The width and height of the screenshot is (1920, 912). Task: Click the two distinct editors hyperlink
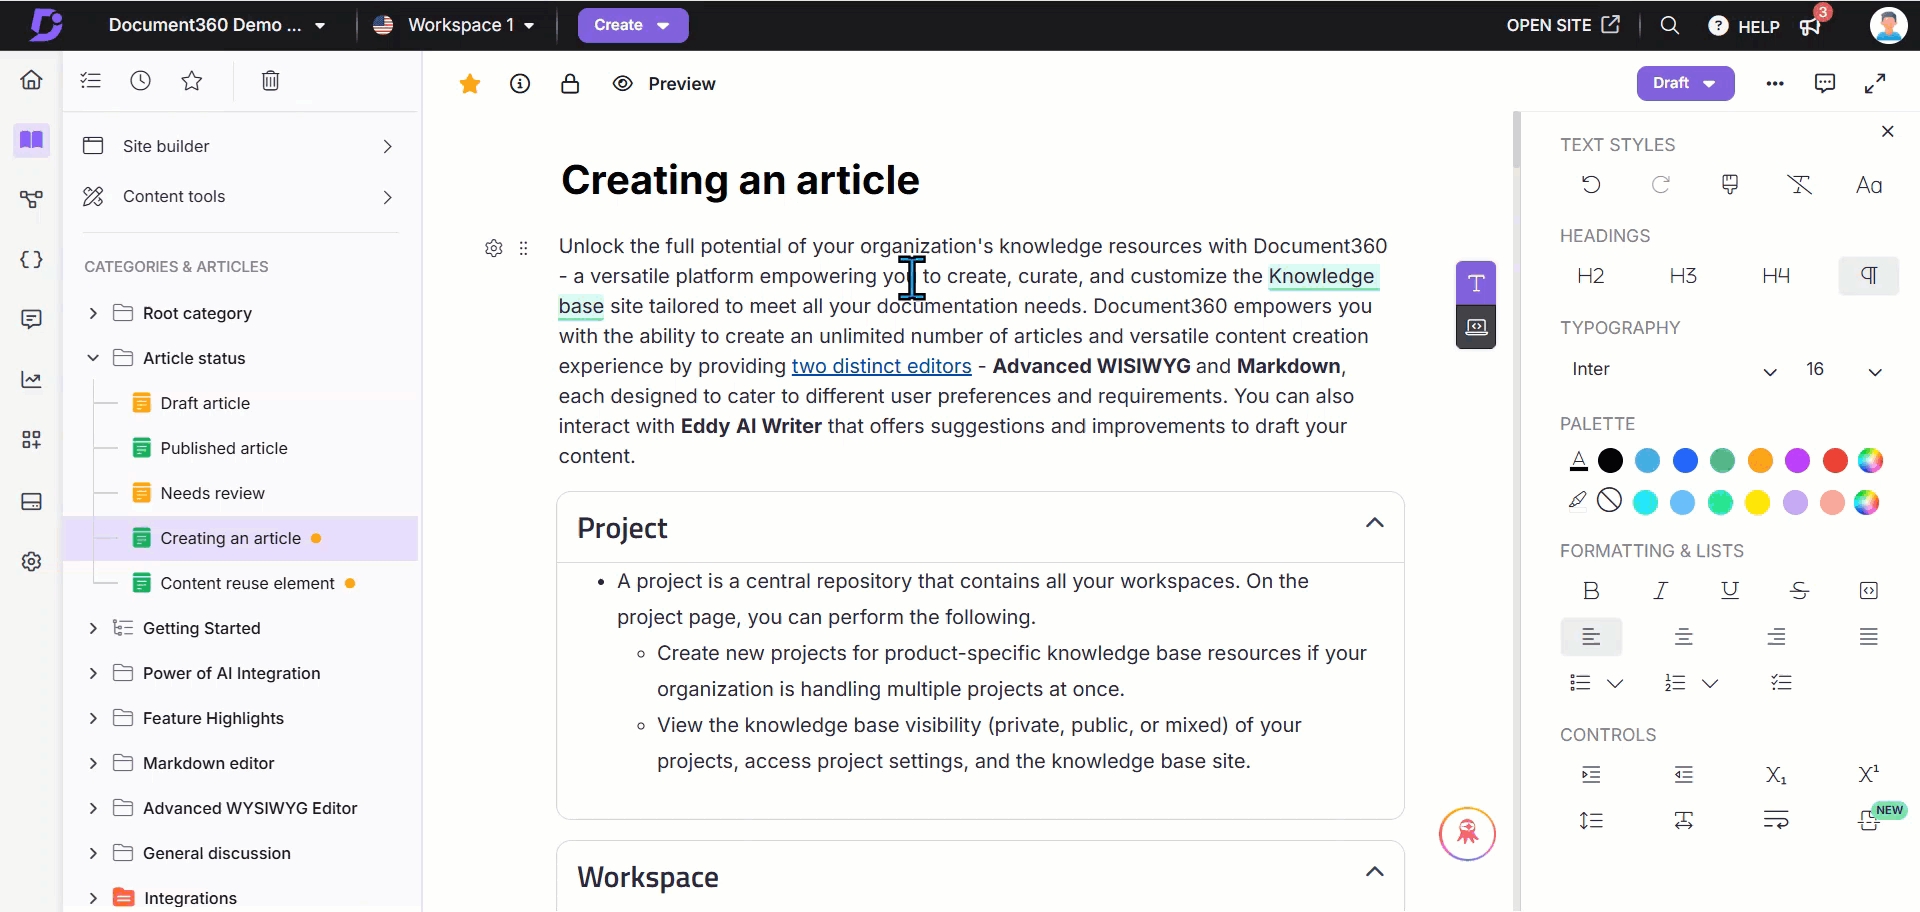pyautogui.click(x=880, y=366)
